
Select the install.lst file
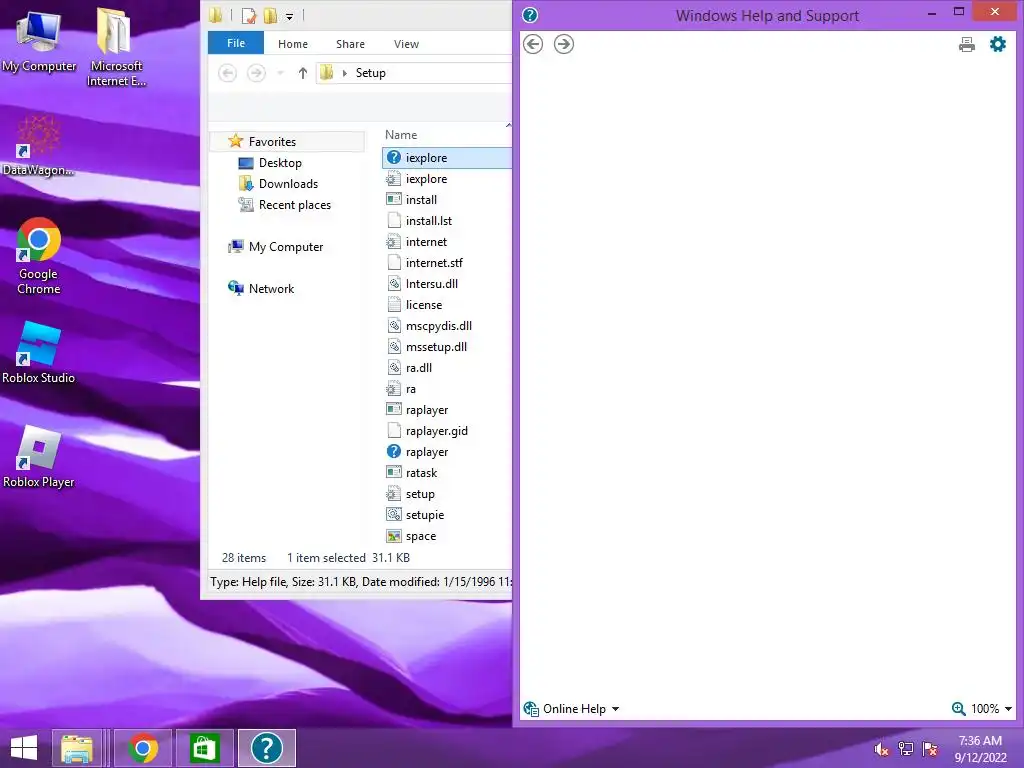coord(428,220)
